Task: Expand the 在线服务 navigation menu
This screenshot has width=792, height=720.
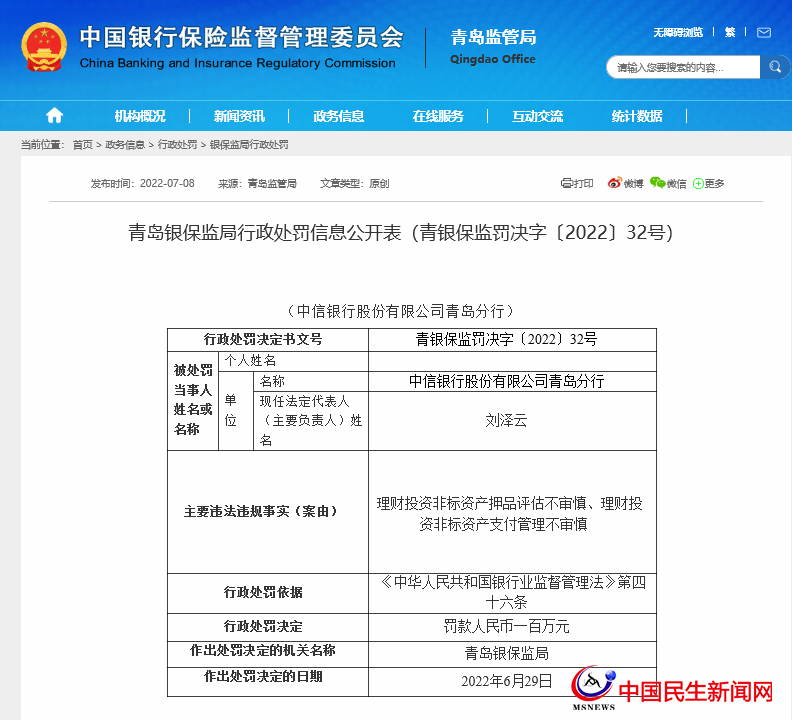Action: click(438, 116)
